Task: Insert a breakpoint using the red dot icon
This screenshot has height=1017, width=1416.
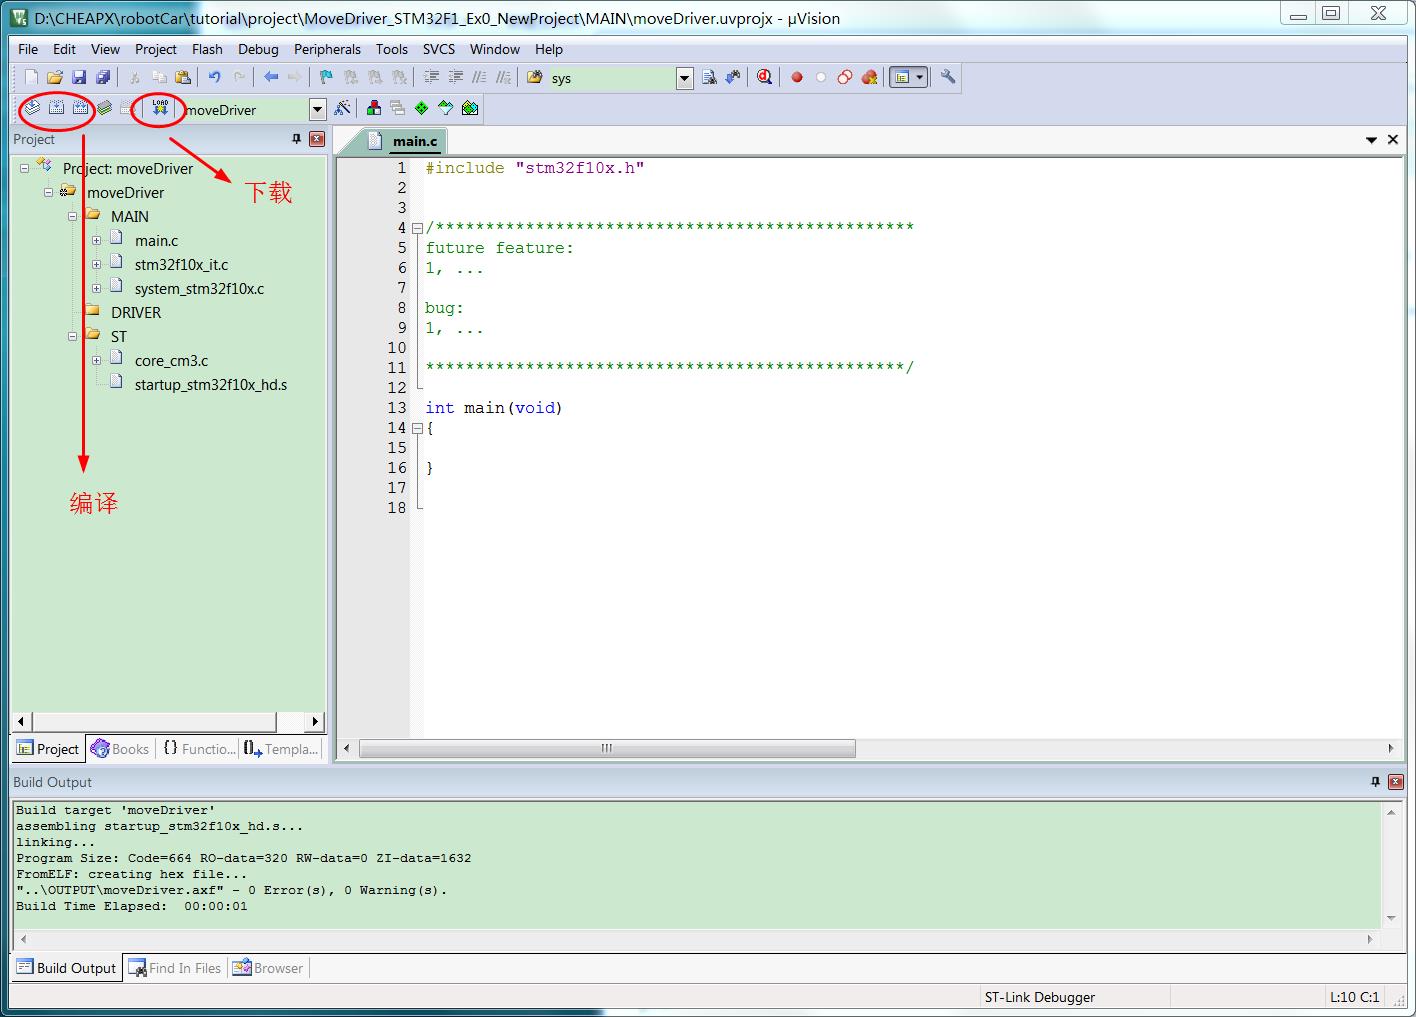Action: click(x=797, y=77)
